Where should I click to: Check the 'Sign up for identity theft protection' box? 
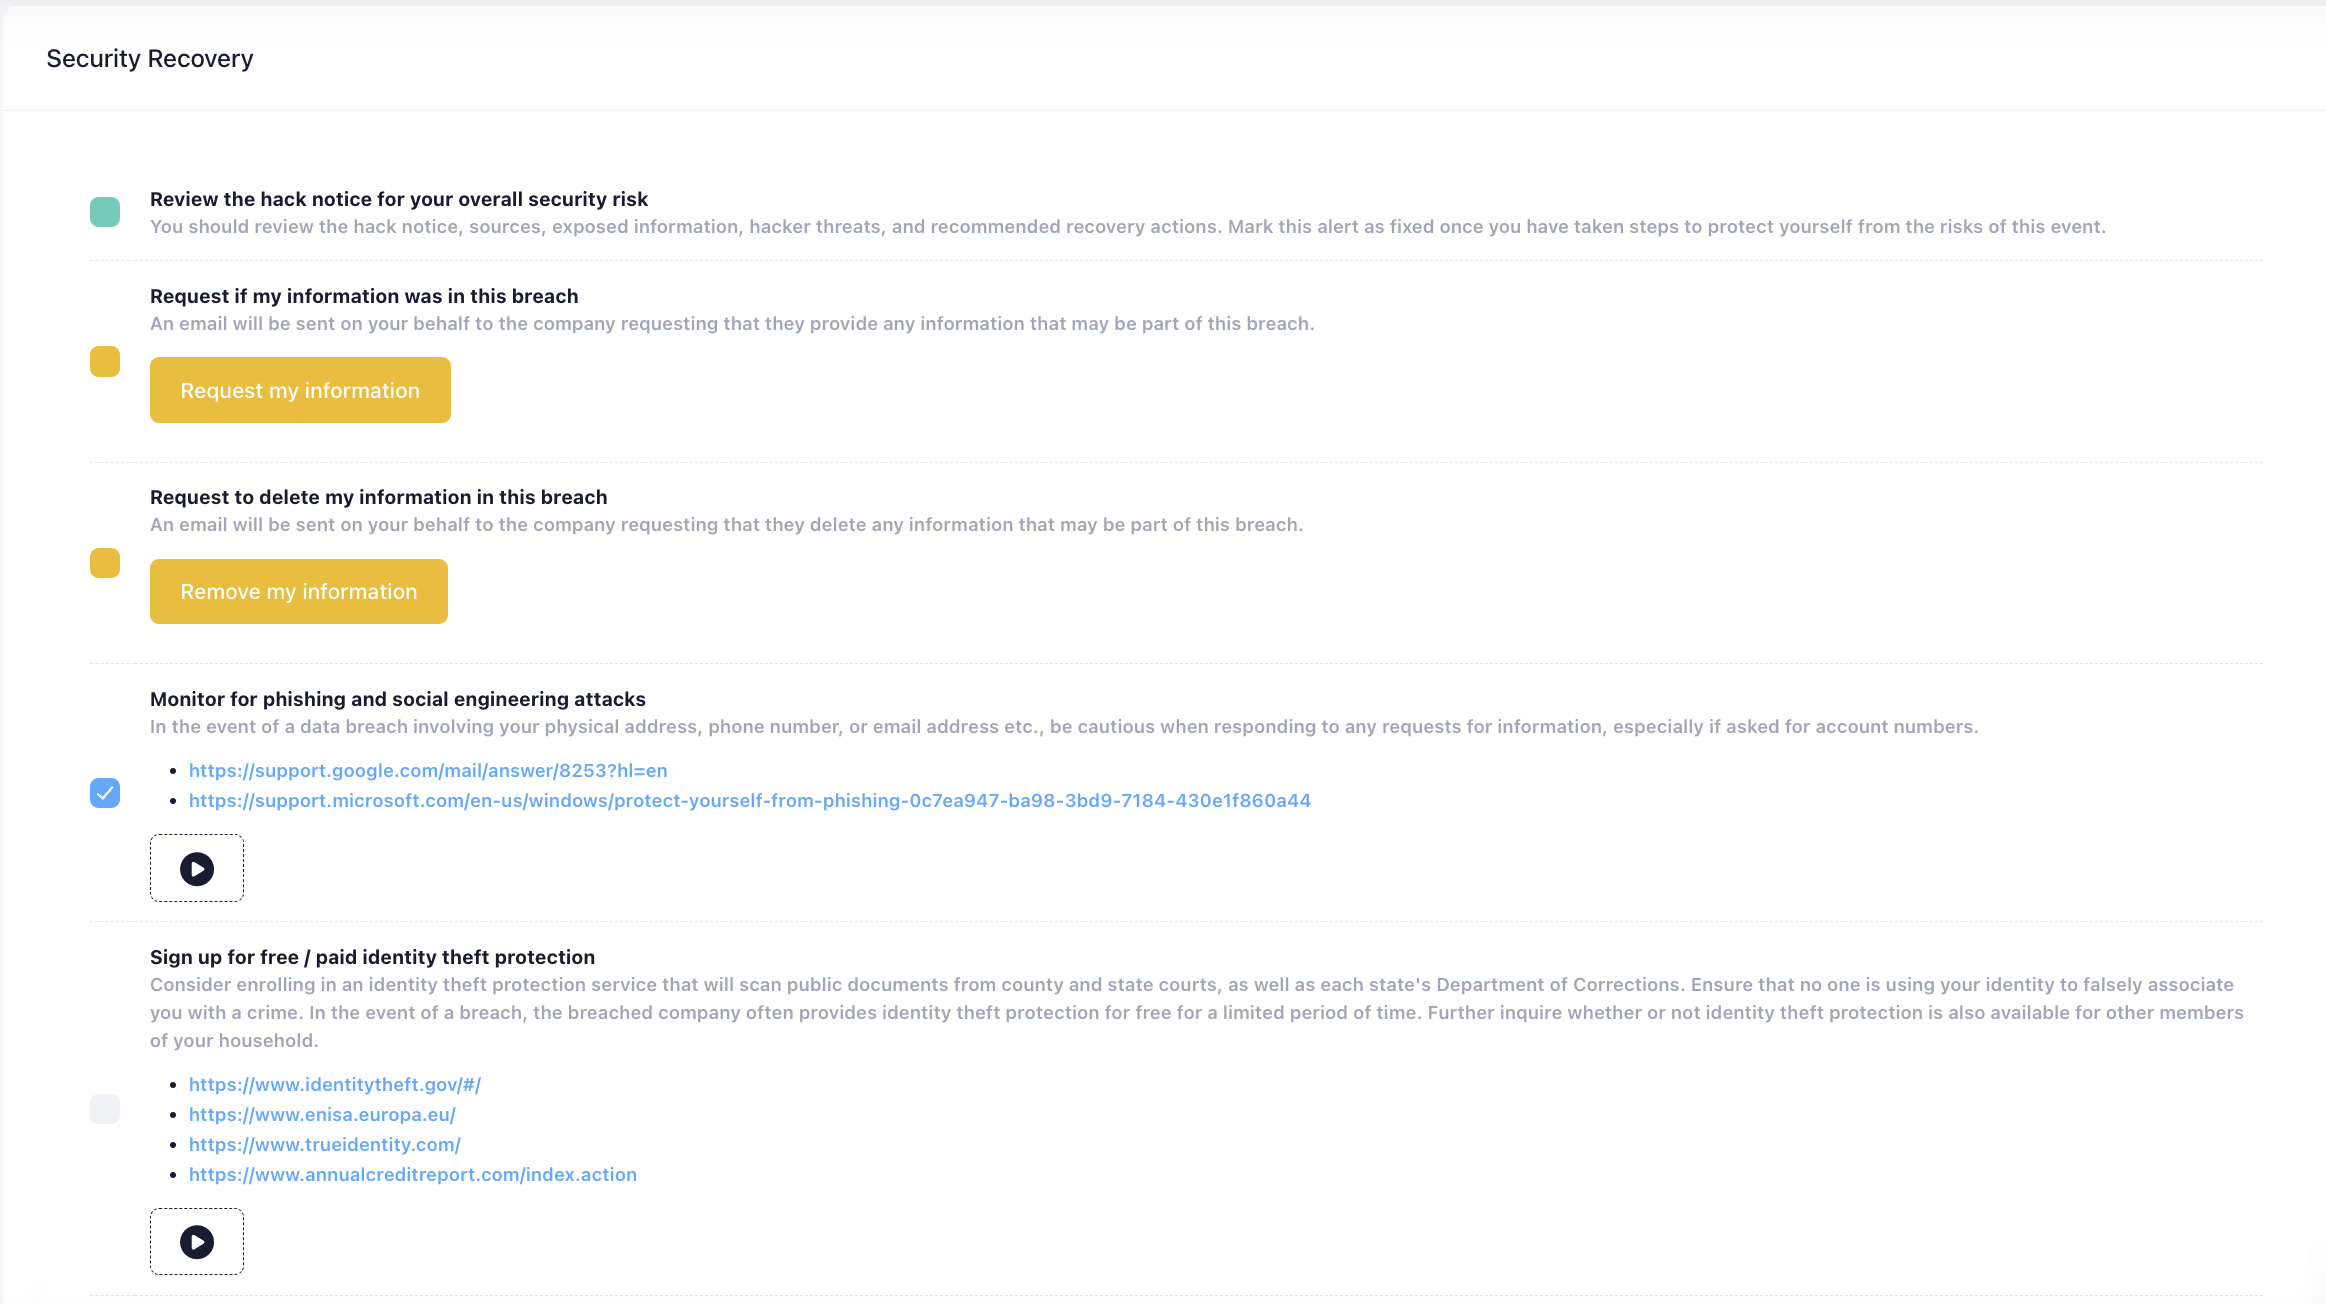(104, 1108)
